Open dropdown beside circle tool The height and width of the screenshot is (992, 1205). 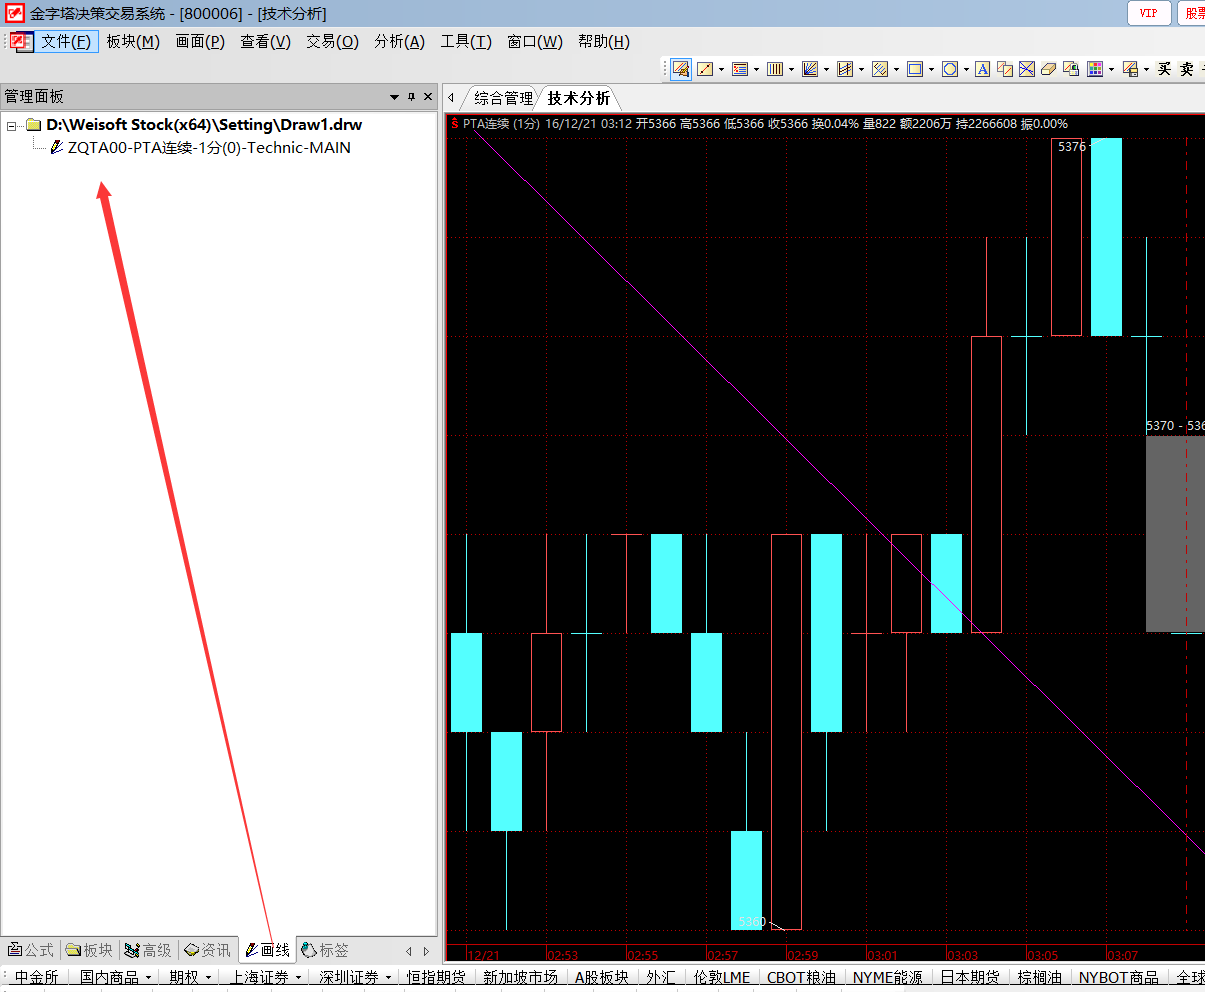point(966,69)
